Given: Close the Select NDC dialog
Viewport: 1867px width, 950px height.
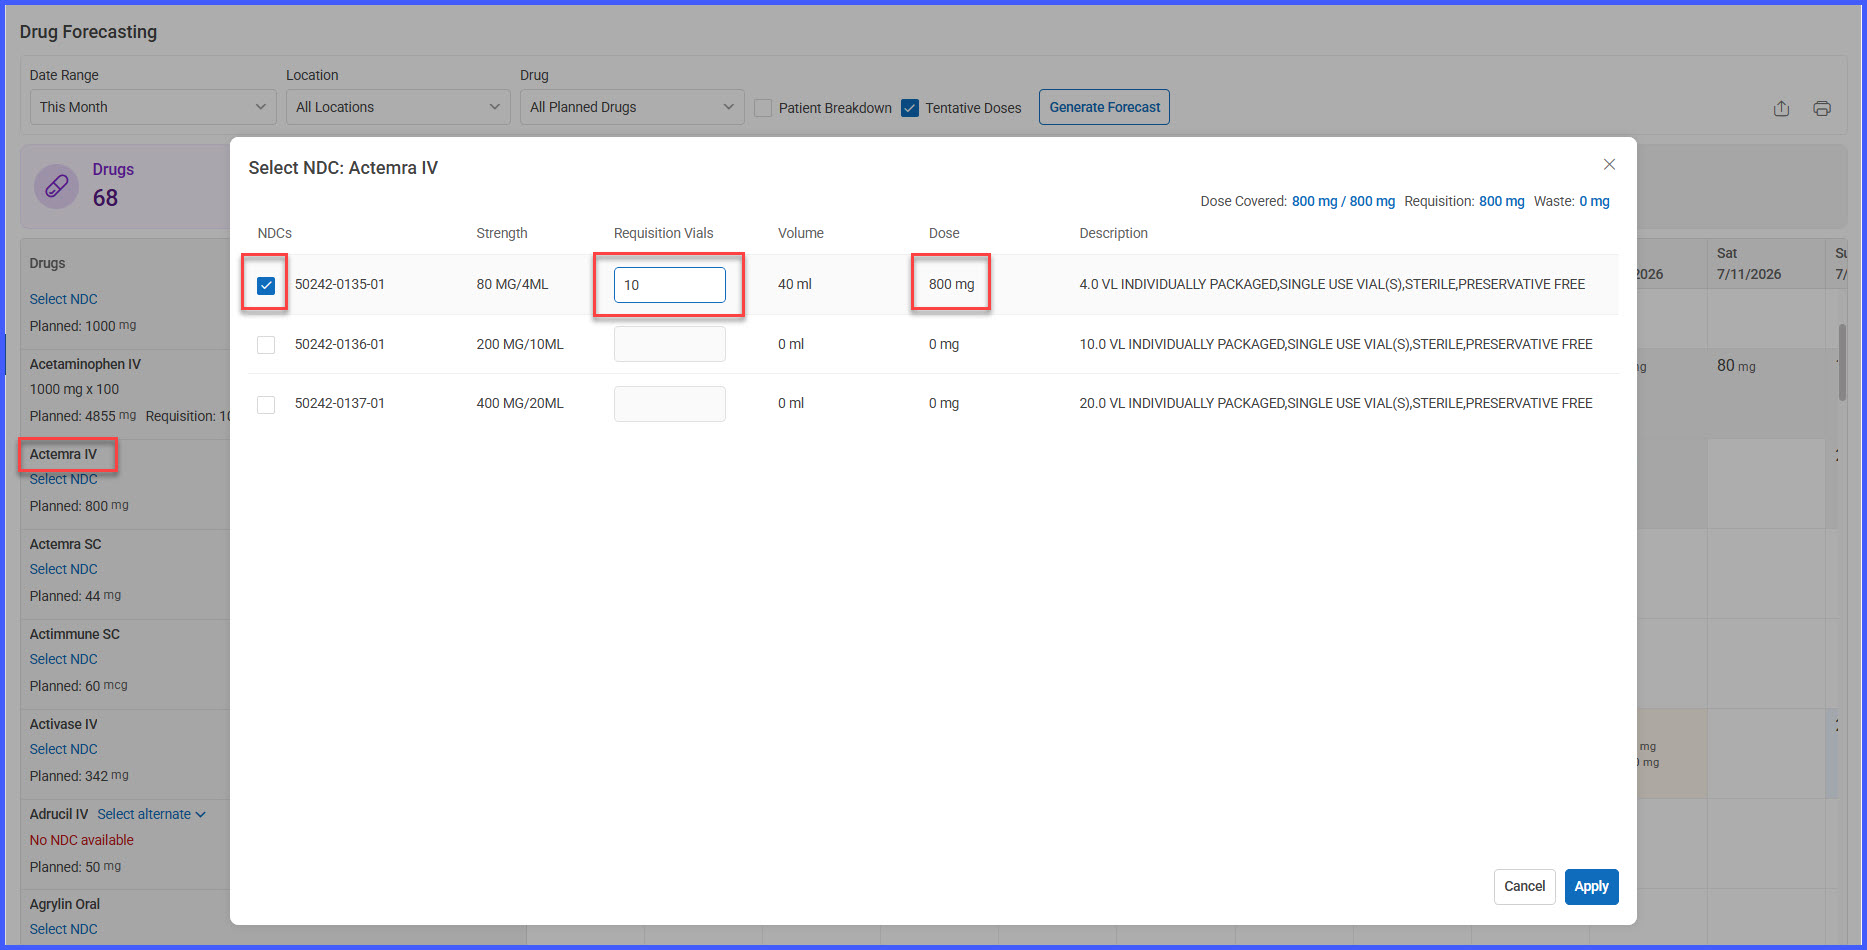Looking at the screenshot, I should (1609, 164).
